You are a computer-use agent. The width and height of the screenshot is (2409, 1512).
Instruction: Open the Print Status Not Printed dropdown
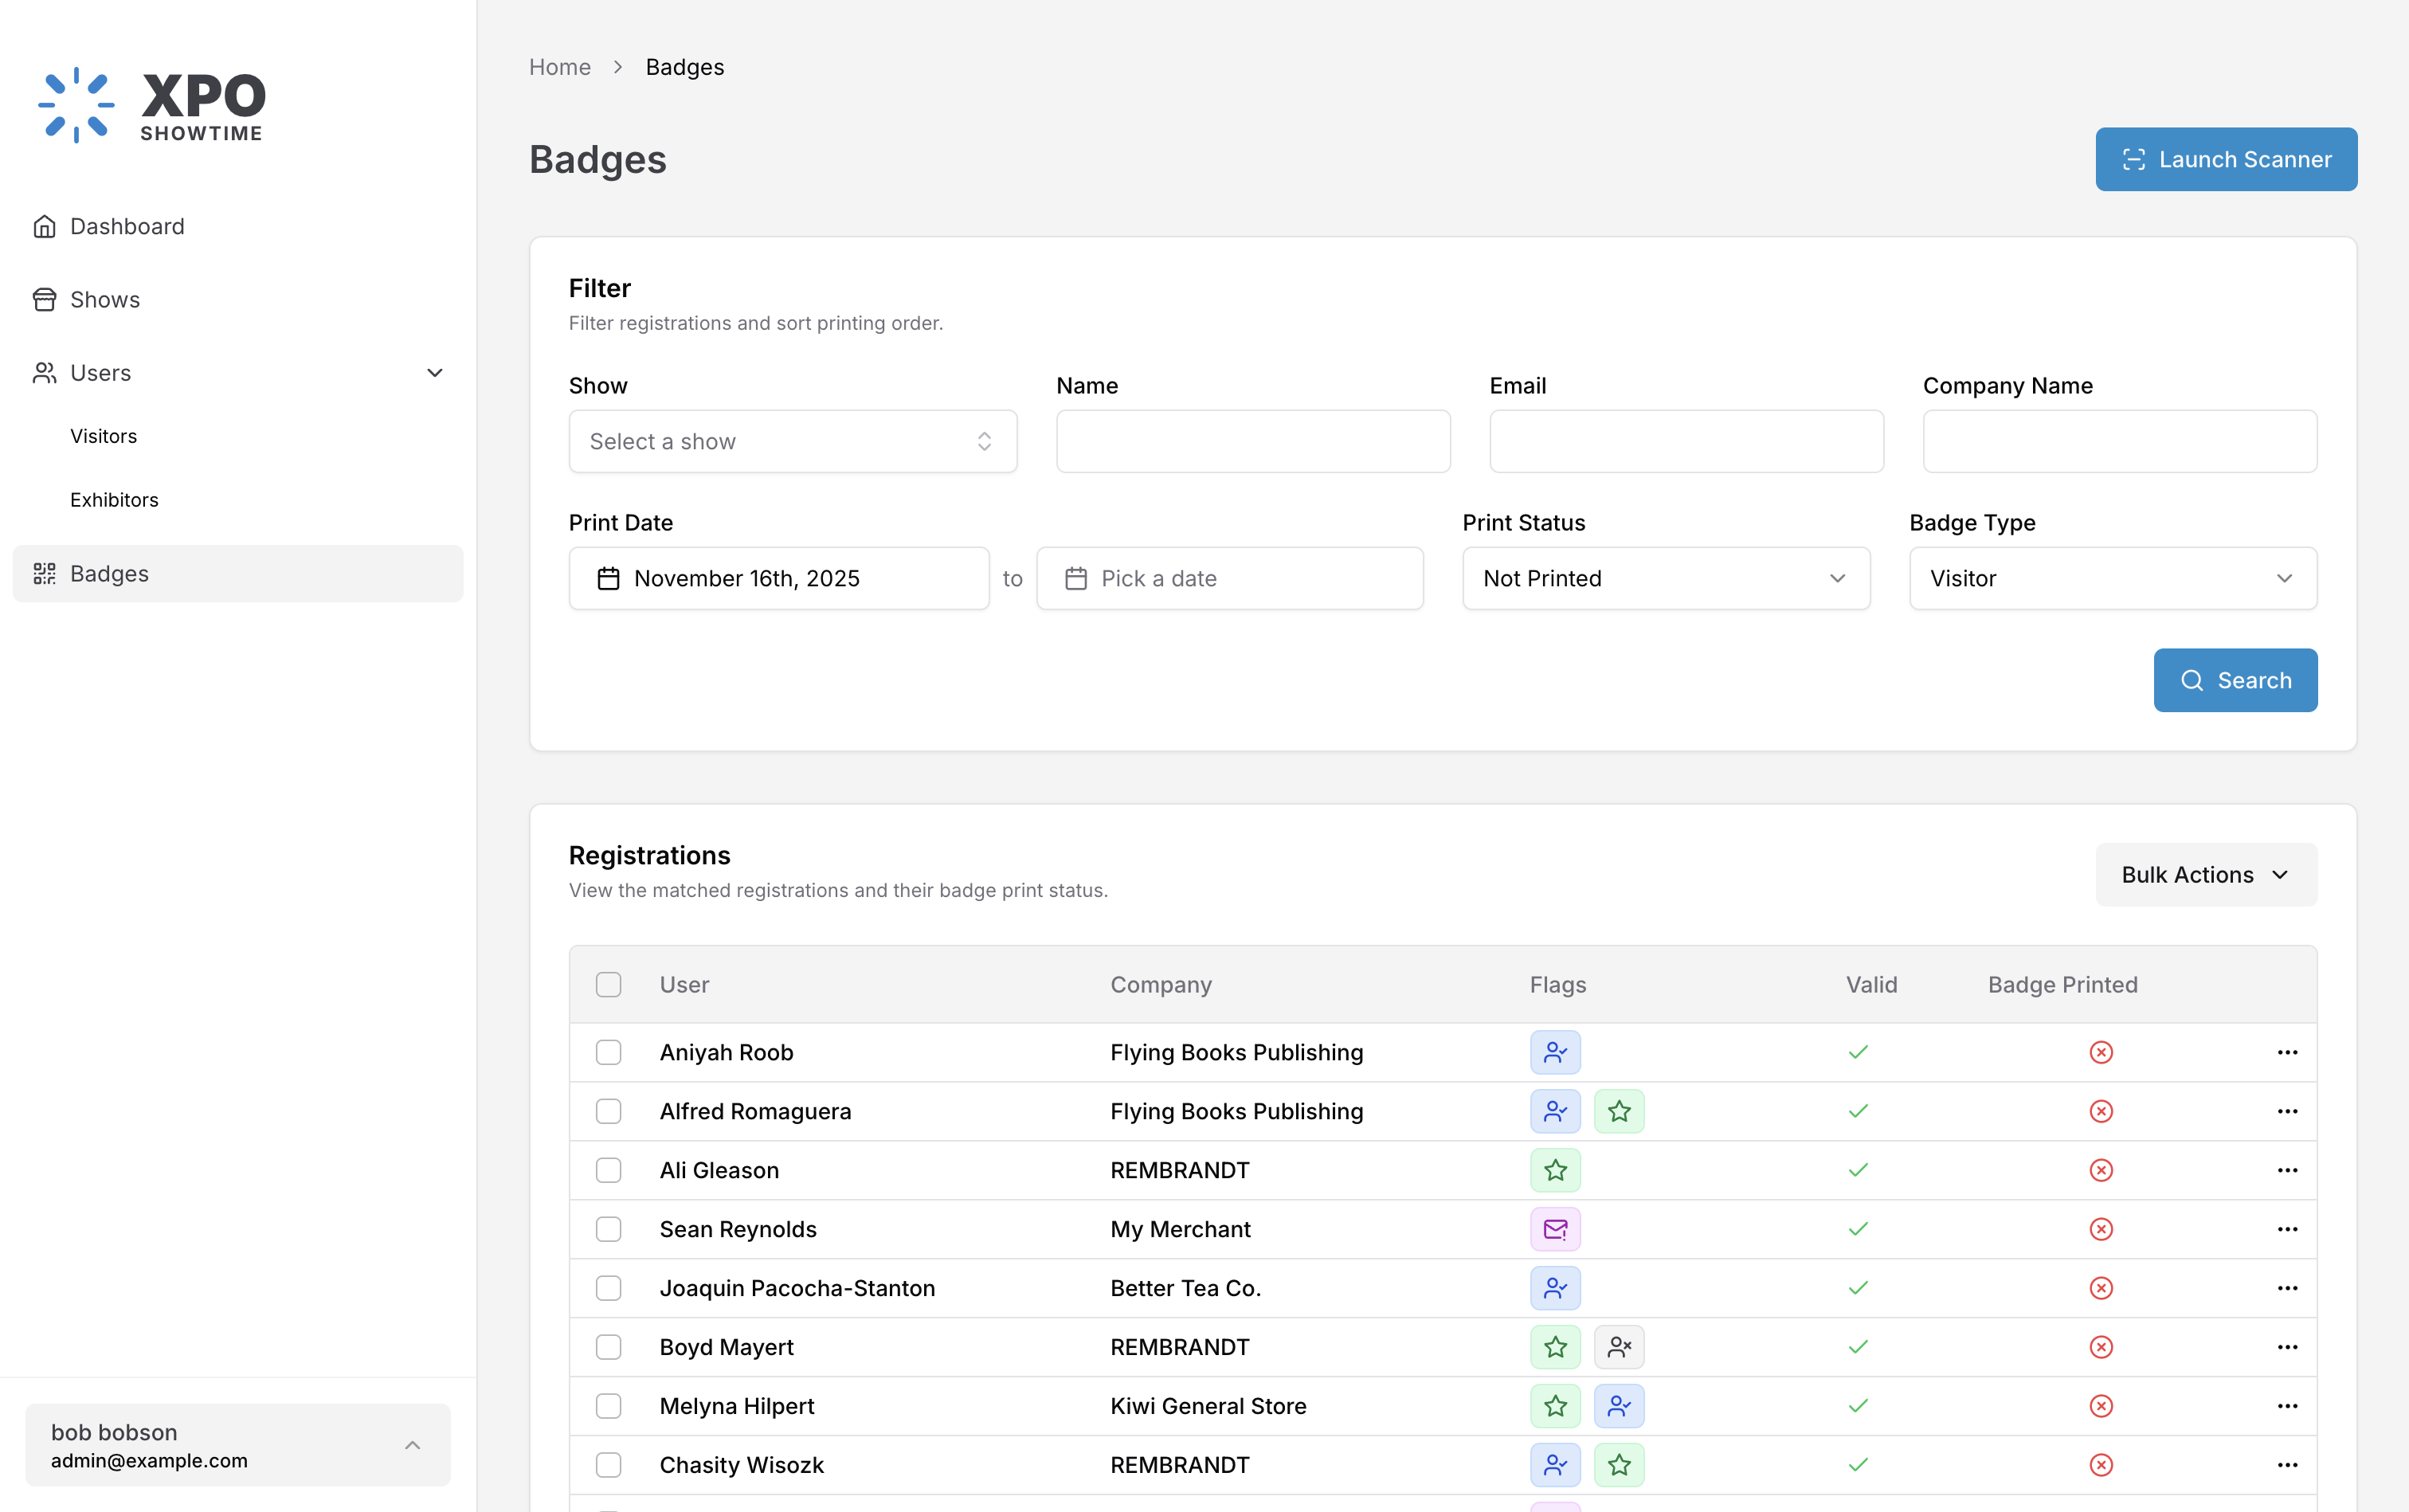tap(1665, 578)
